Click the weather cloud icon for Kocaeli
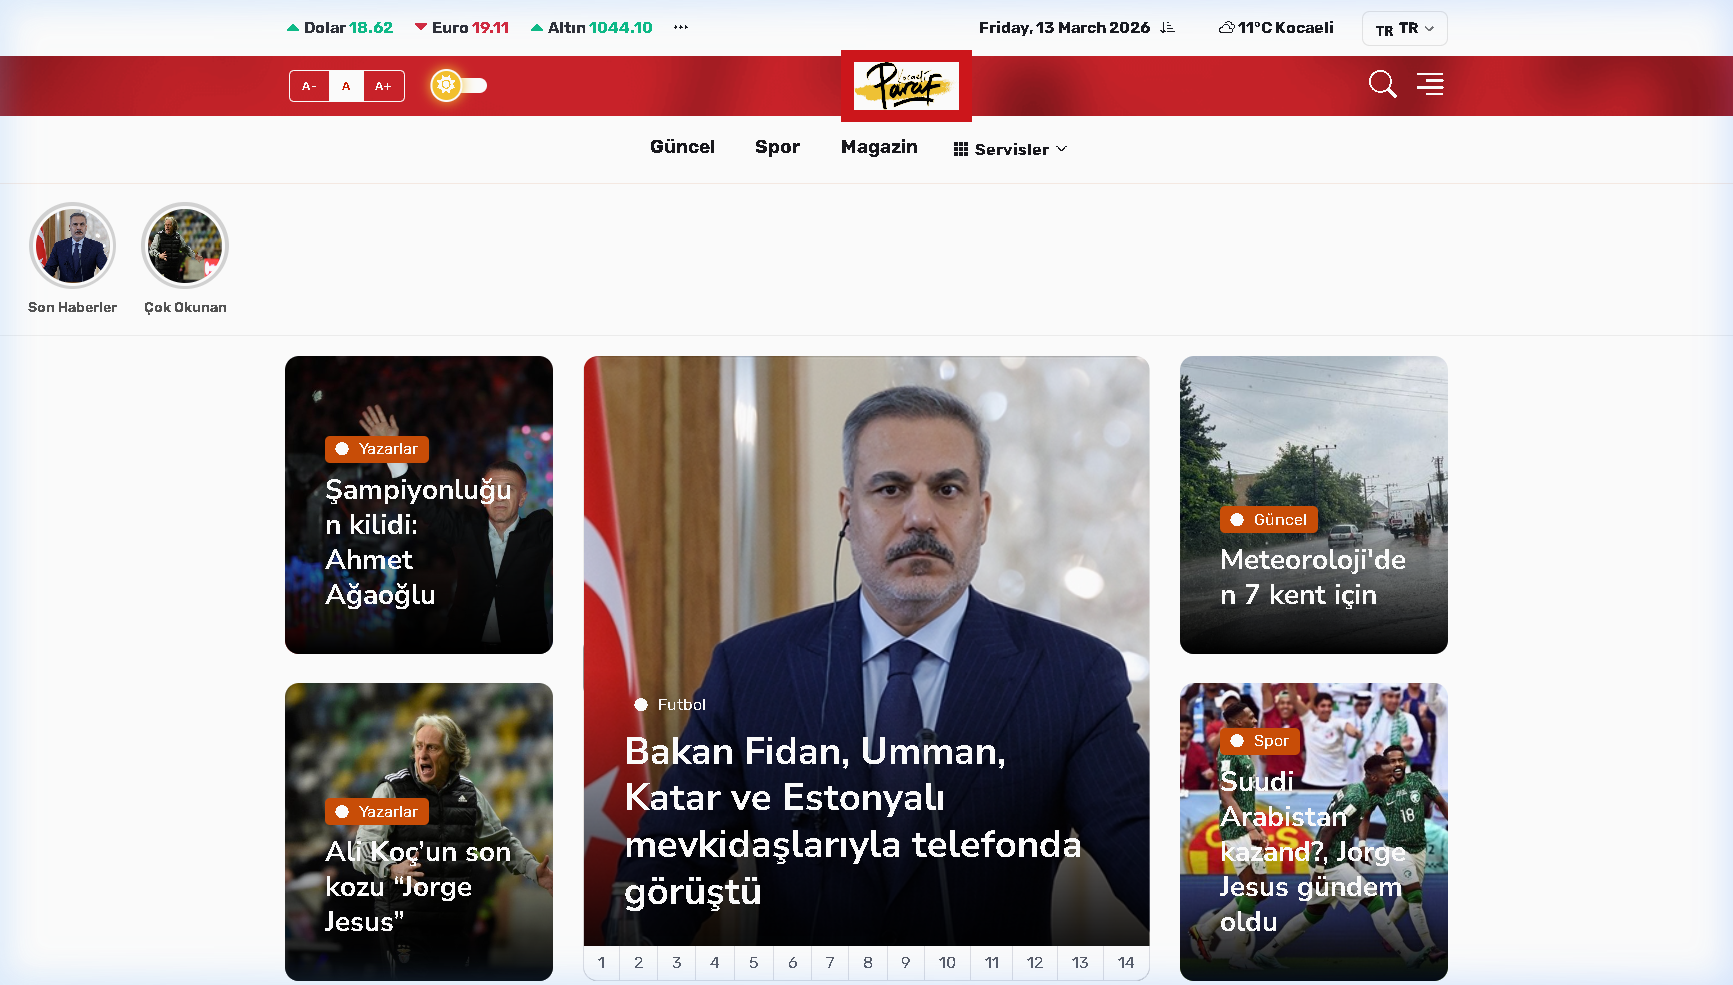The width and height of the screenshot is (1733, 985). (x=1226, y=27)
